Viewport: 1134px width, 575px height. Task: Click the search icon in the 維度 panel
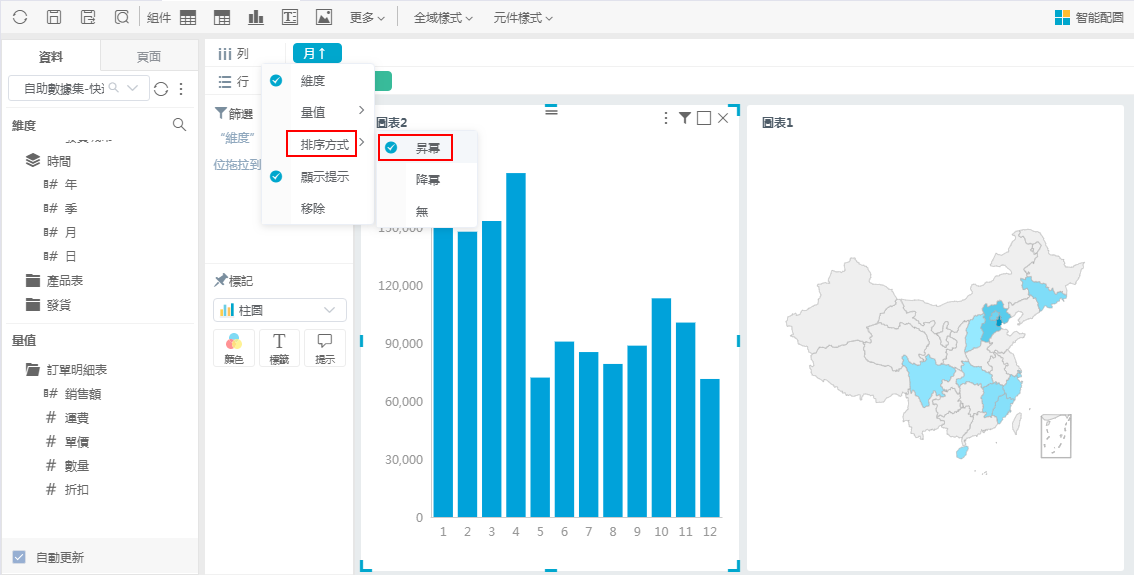pyautogui.click(x=179, y=125)
